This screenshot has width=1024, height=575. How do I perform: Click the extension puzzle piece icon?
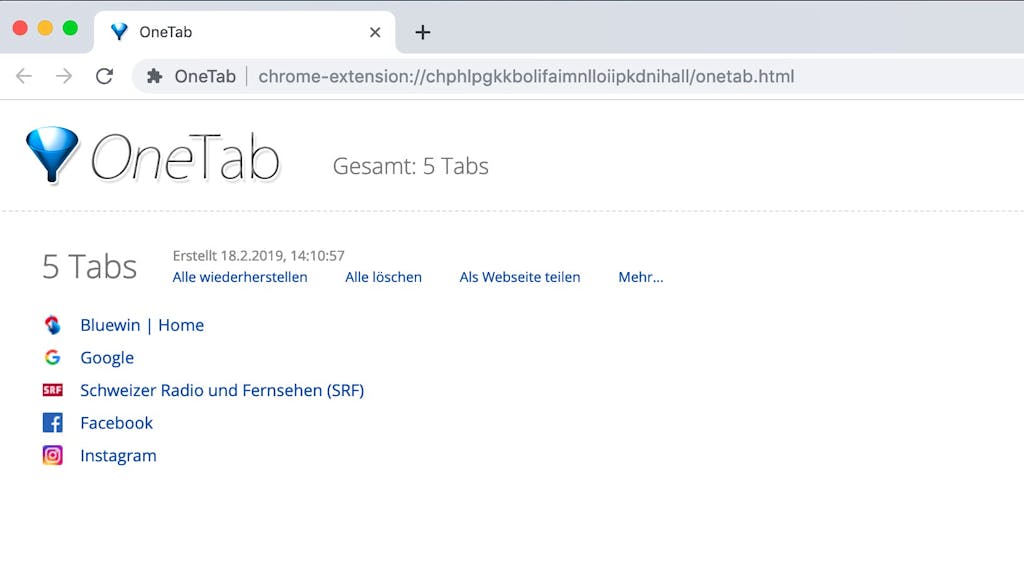coord(155,76)
